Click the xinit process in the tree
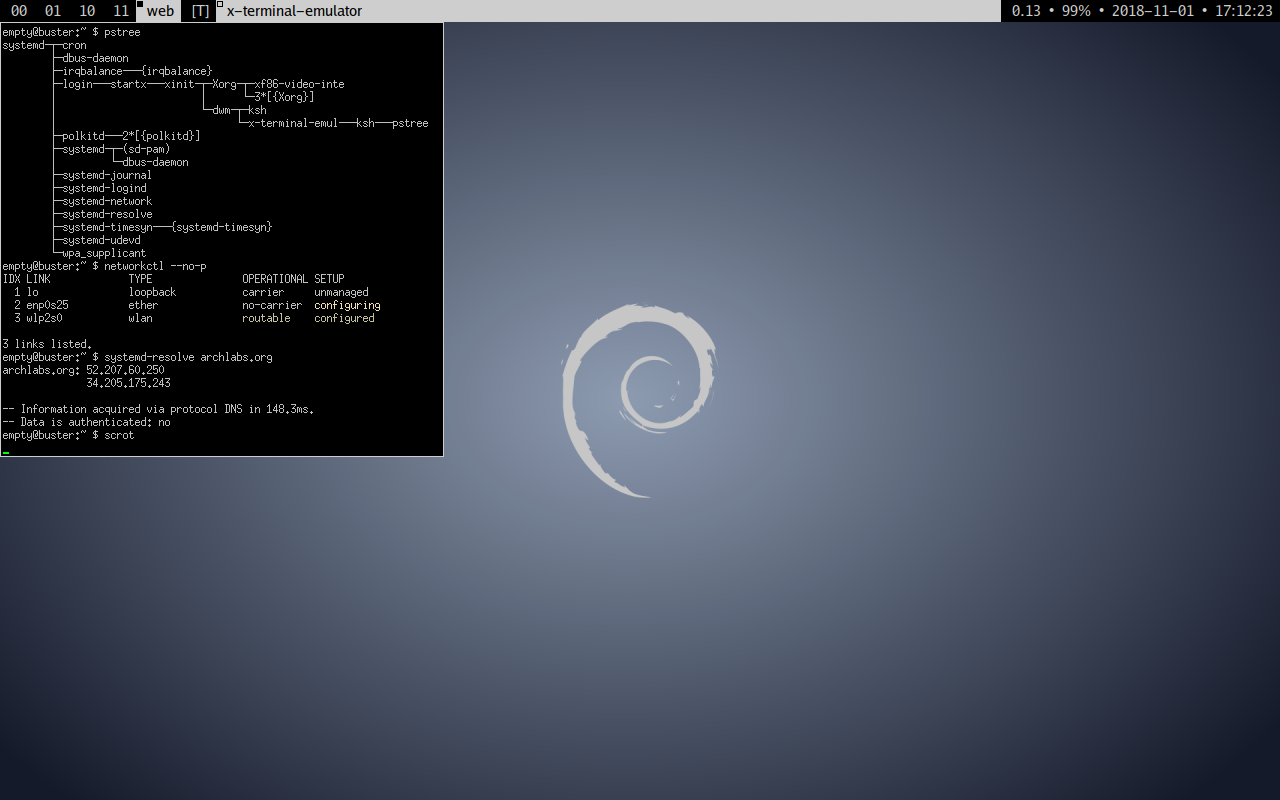The height and width of the screenshot is (800, 1280). pos(179,84)
